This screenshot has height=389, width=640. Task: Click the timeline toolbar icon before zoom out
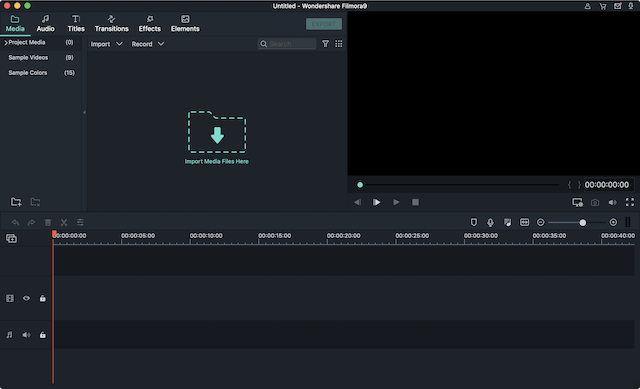[x=524, y=222]
